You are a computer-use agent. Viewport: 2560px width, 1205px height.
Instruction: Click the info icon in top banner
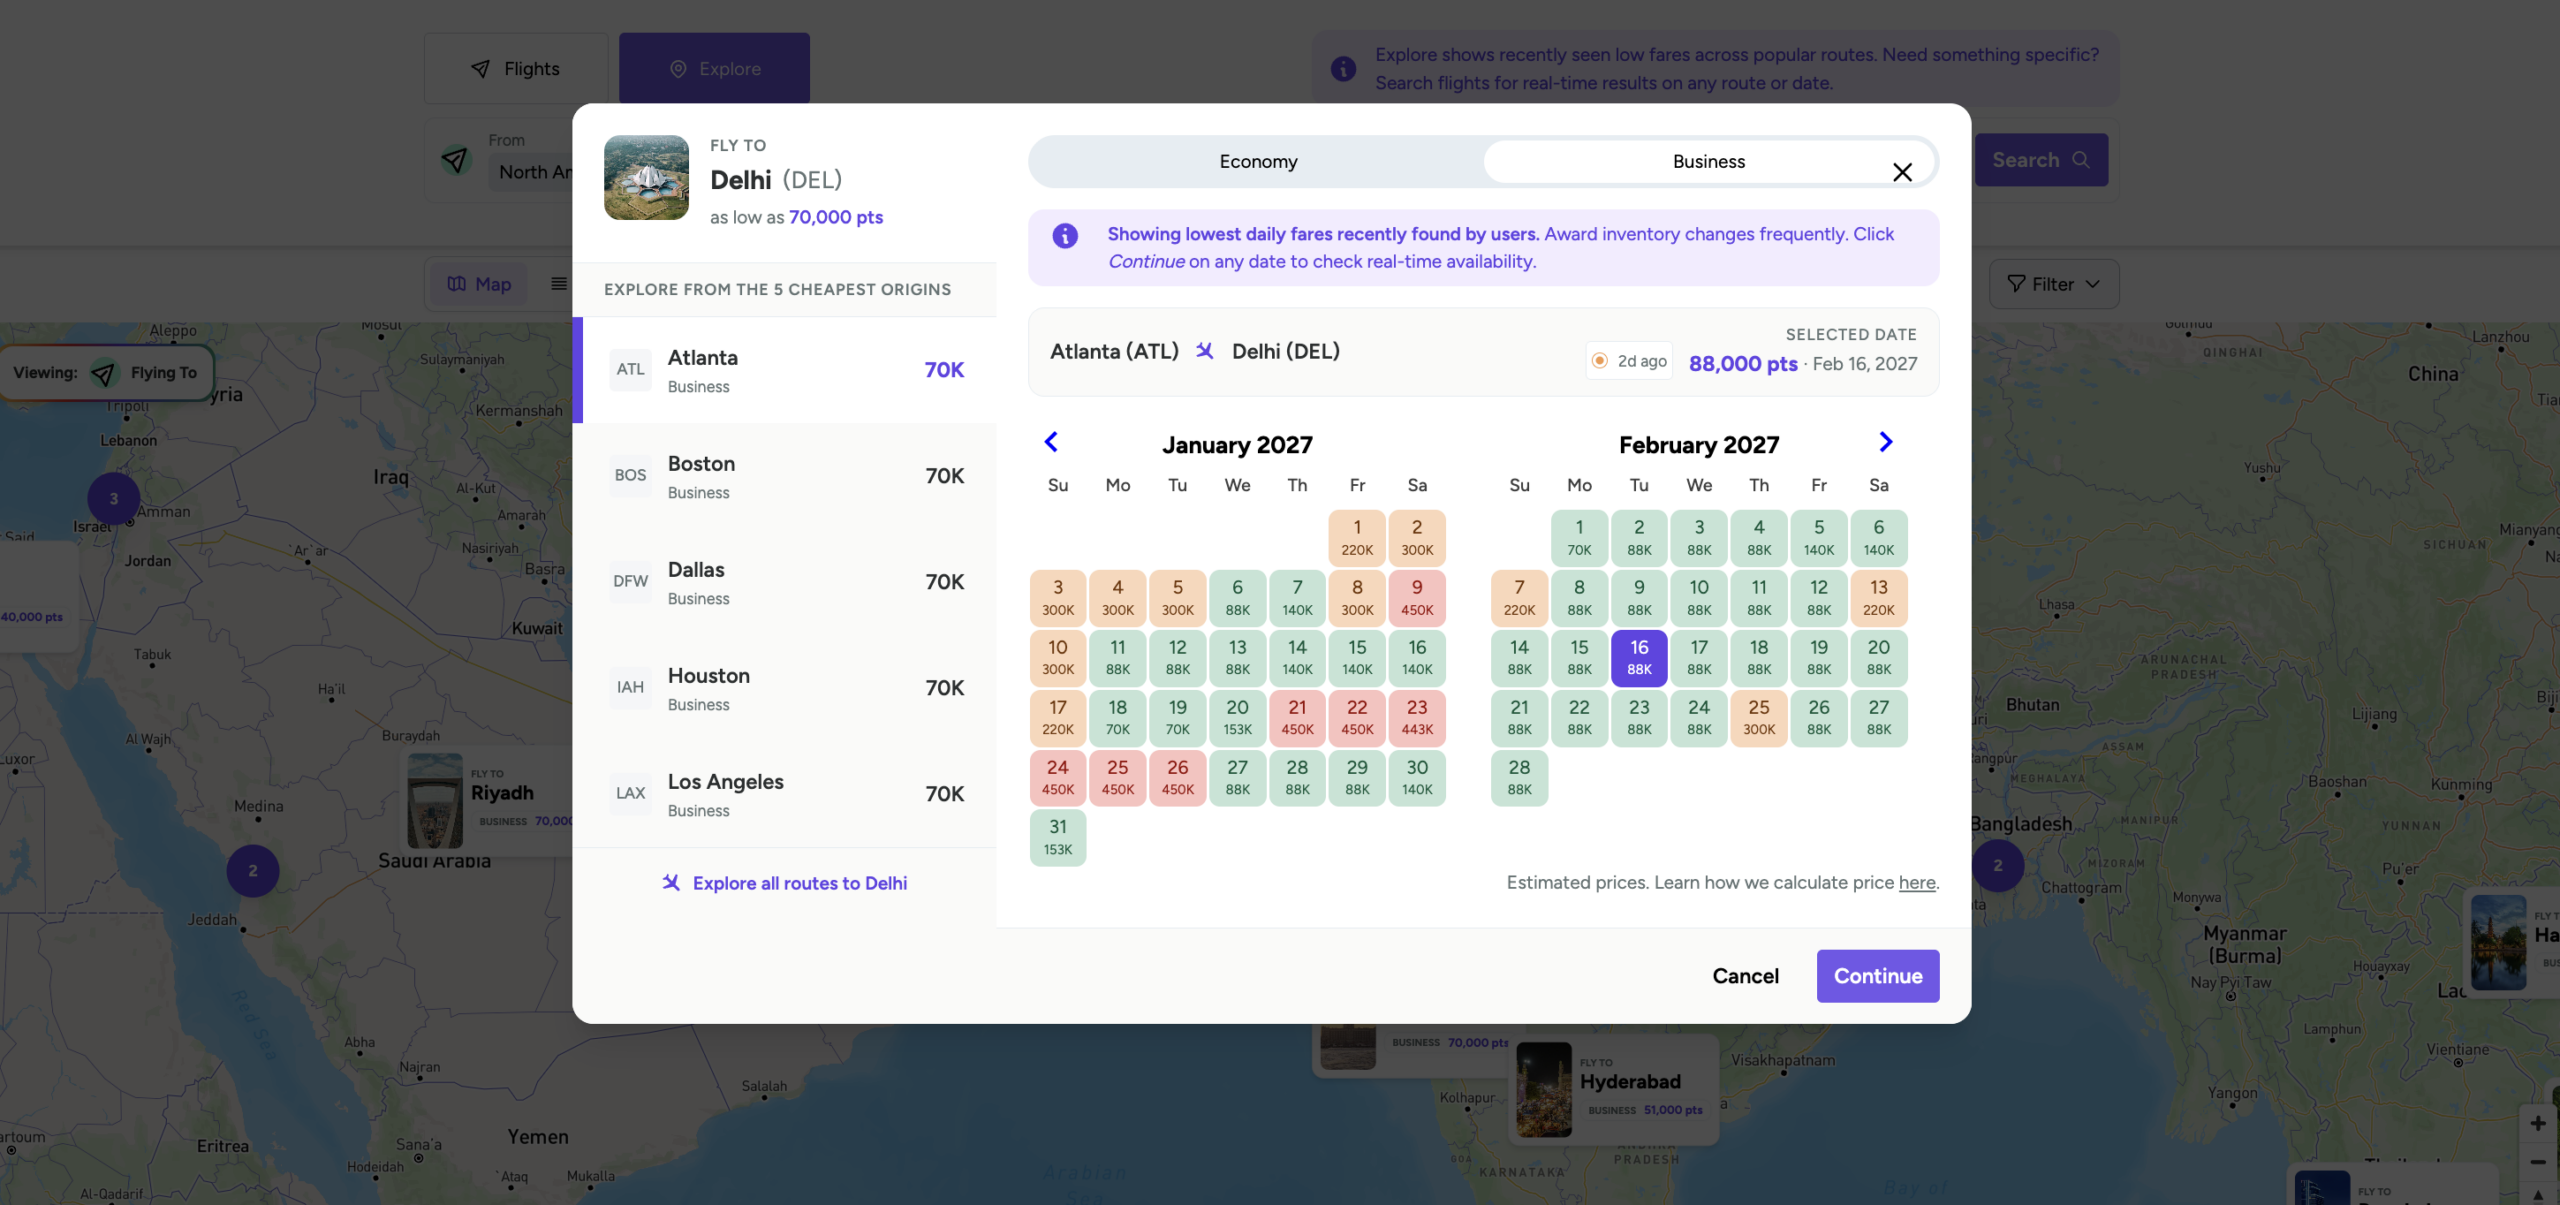click(1343, 69)
